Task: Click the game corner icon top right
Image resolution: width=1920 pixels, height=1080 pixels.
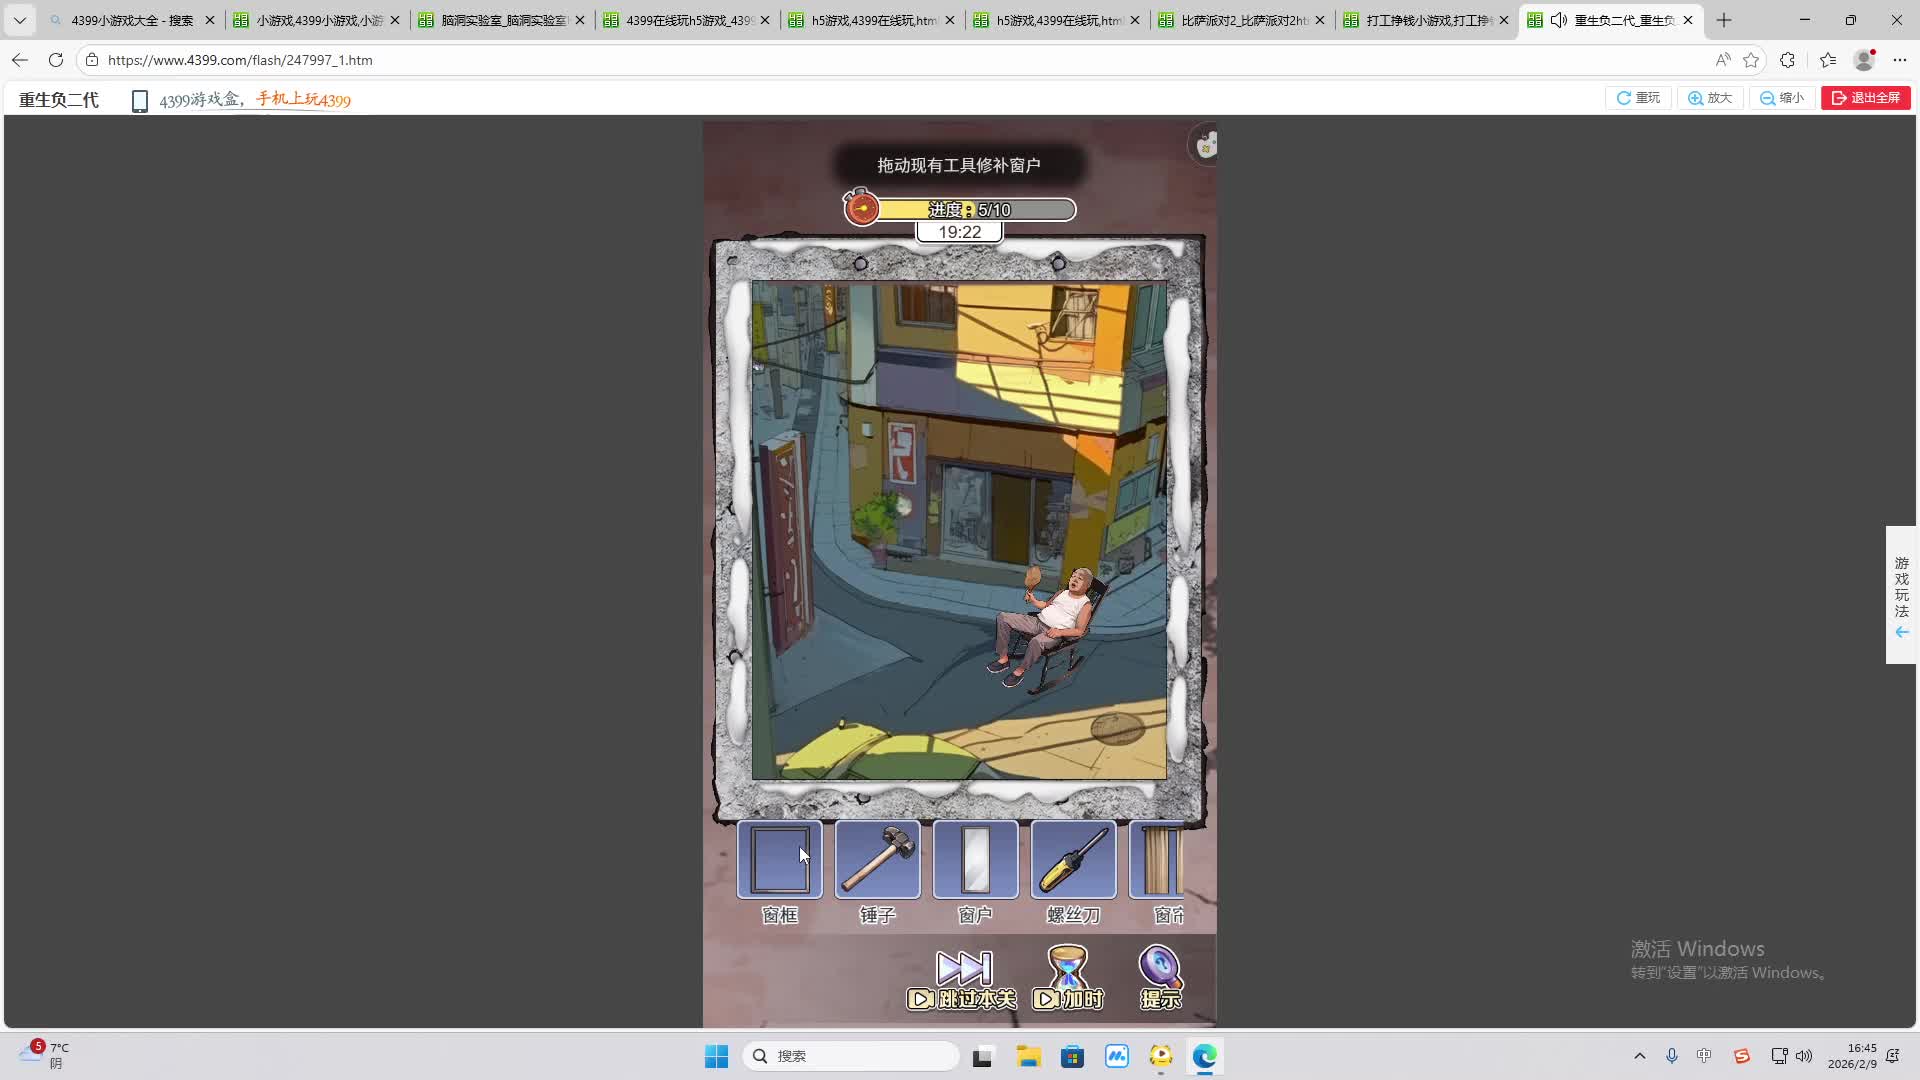Action: (1206, 146)
